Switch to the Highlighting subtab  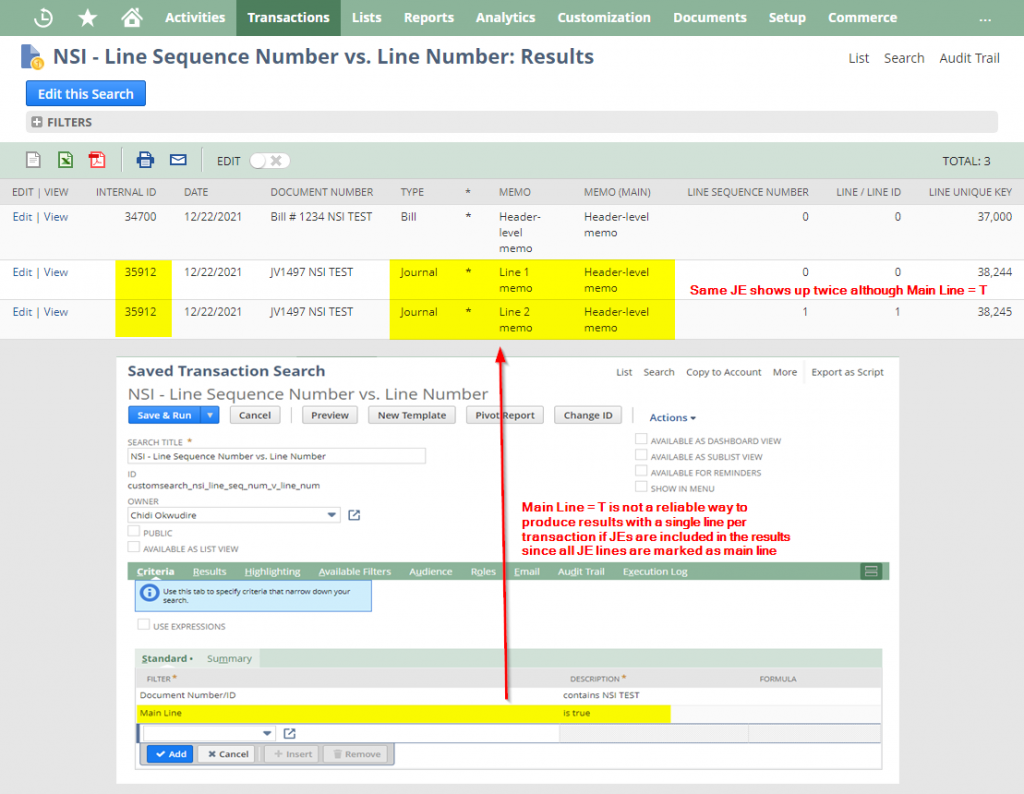click(x=272, y=571)
